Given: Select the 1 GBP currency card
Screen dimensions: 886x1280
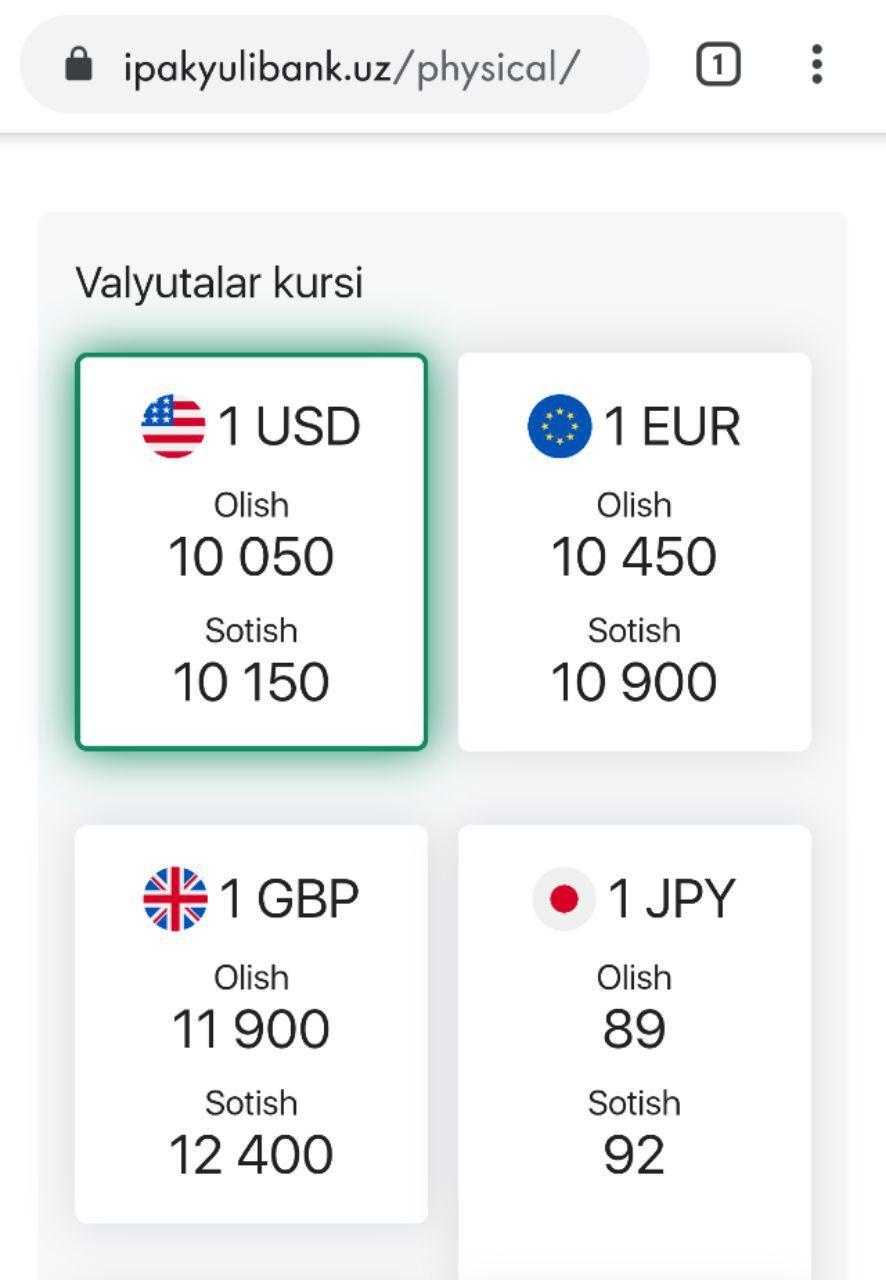Looking at the screenshot, I should [x=251, y=1023].
